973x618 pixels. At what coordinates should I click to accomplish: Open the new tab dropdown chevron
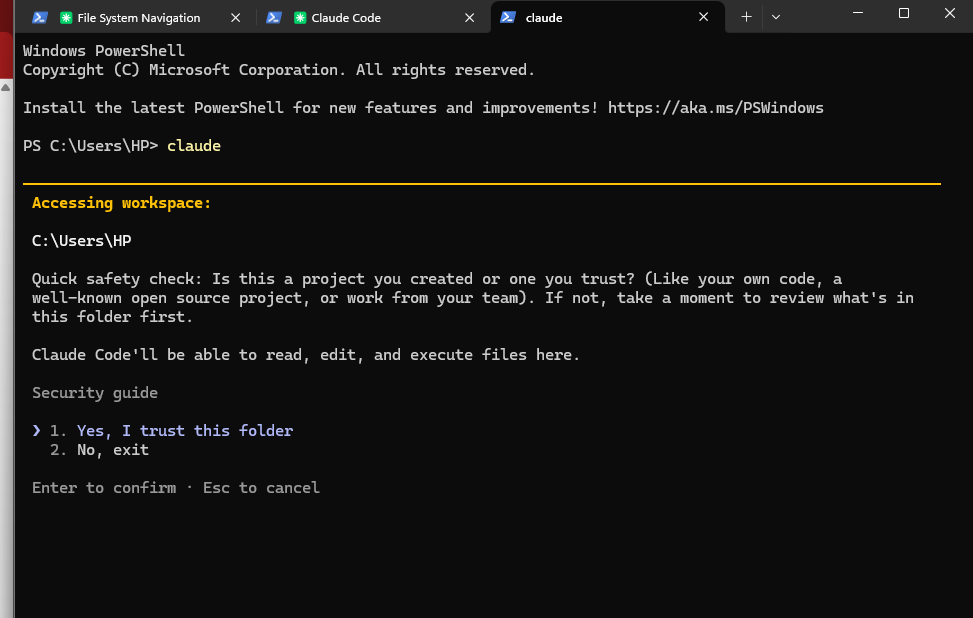[x=775, y=17]
